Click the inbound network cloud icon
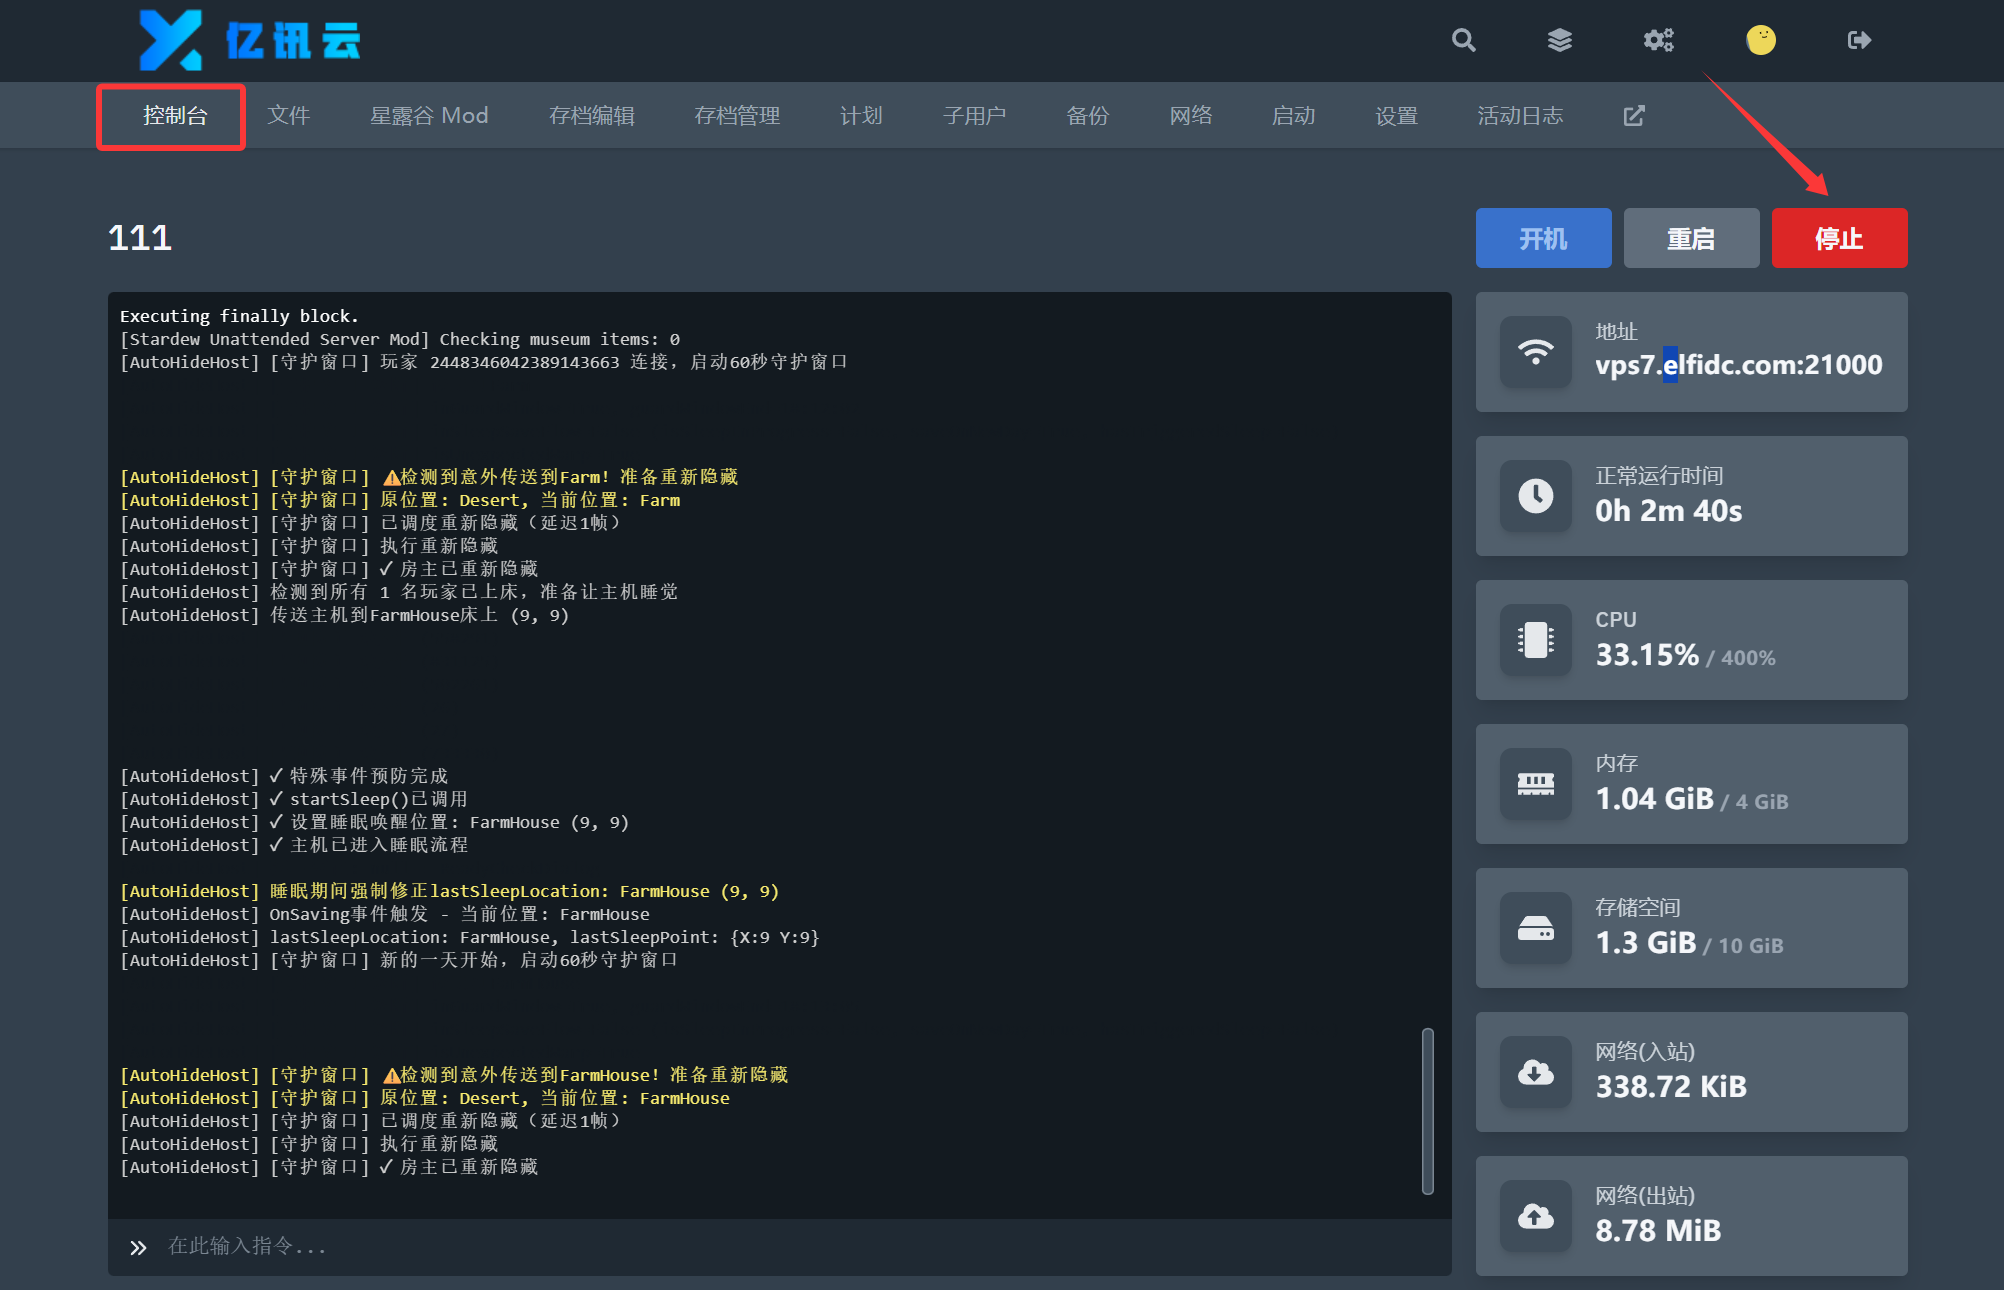 coord(1536,1072)
